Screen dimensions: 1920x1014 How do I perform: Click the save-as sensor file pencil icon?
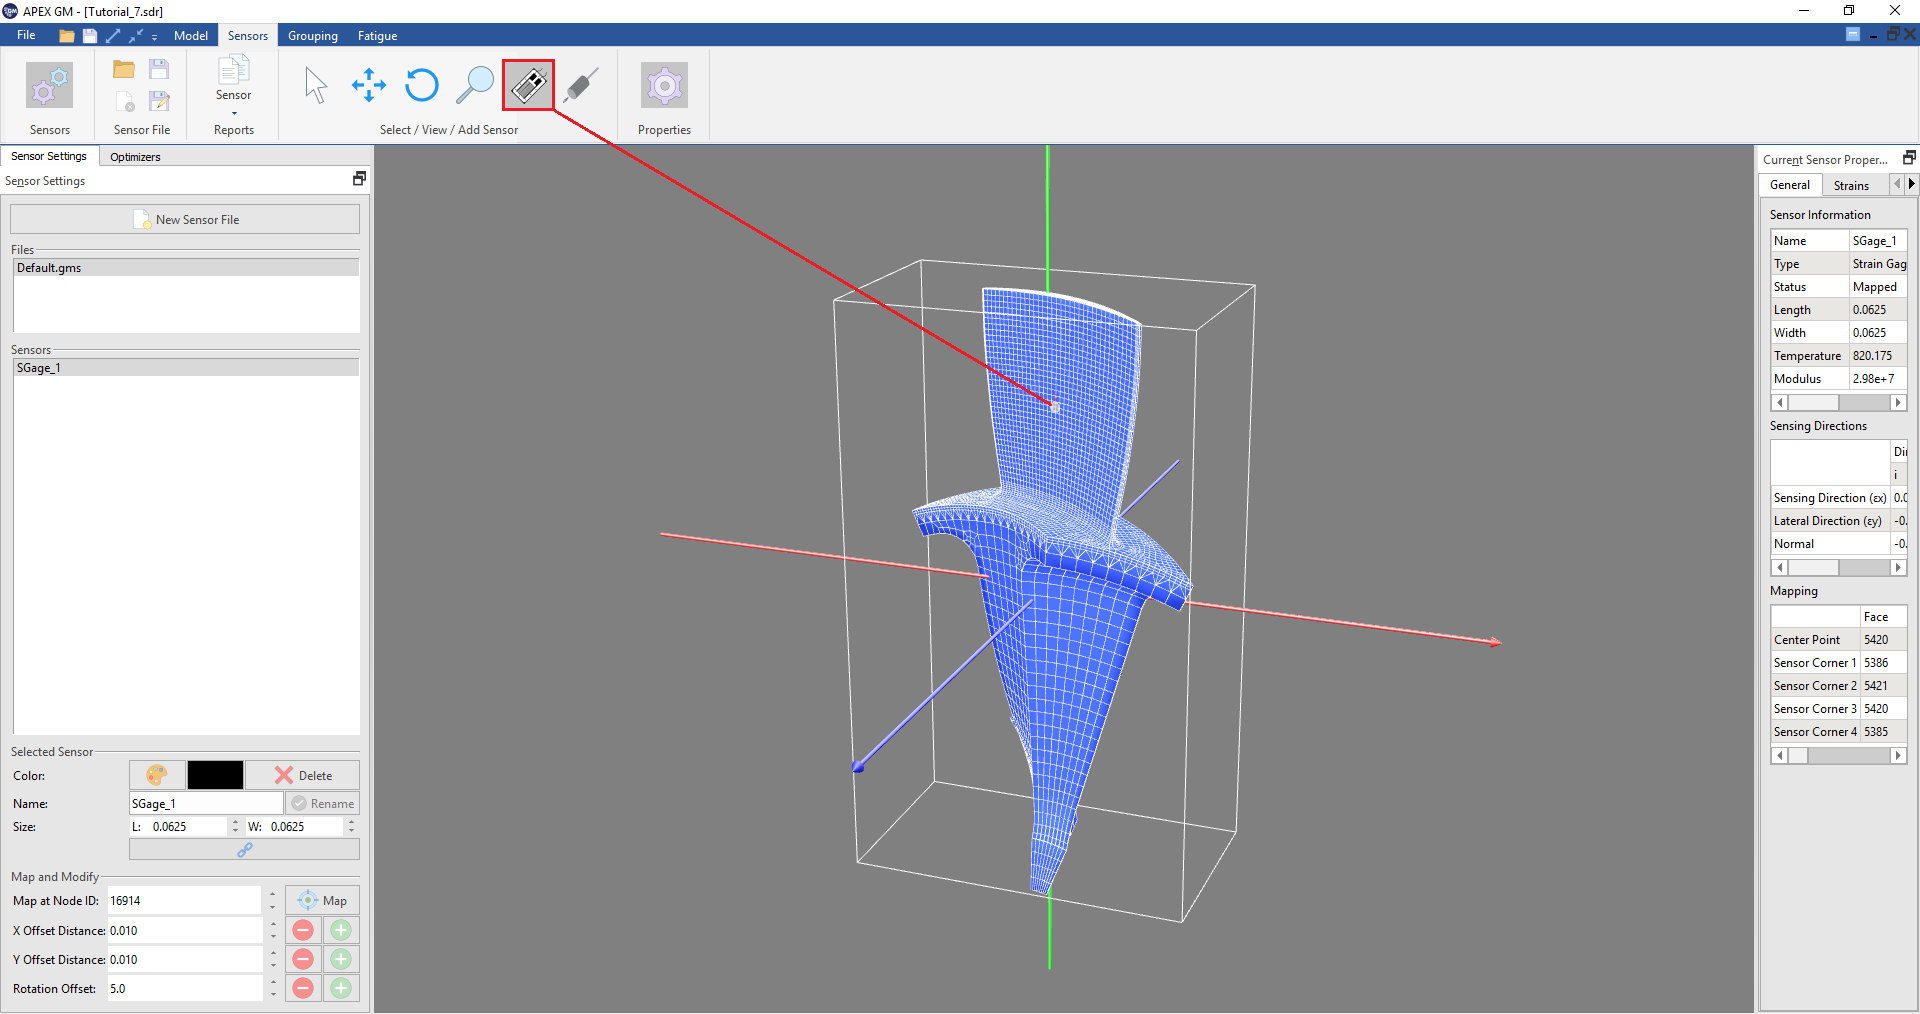[x=159, y=101]
